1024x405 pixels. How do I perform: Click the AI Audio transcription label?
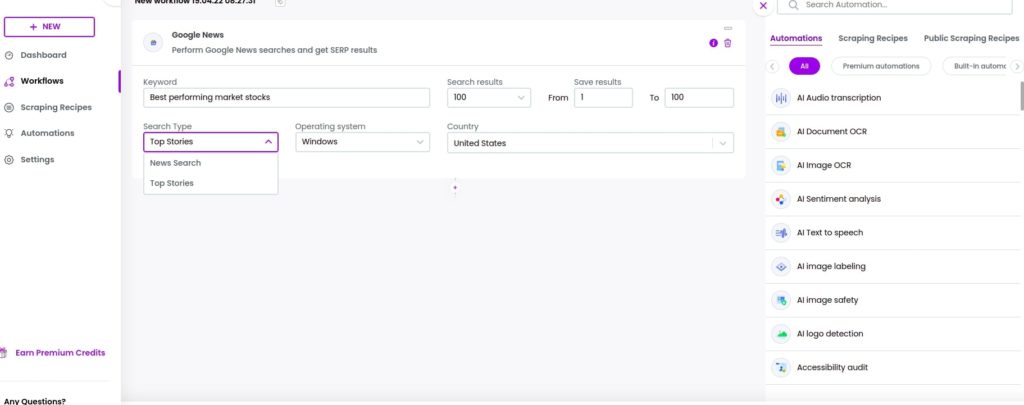pyautogui.click(x=839, y=98)
